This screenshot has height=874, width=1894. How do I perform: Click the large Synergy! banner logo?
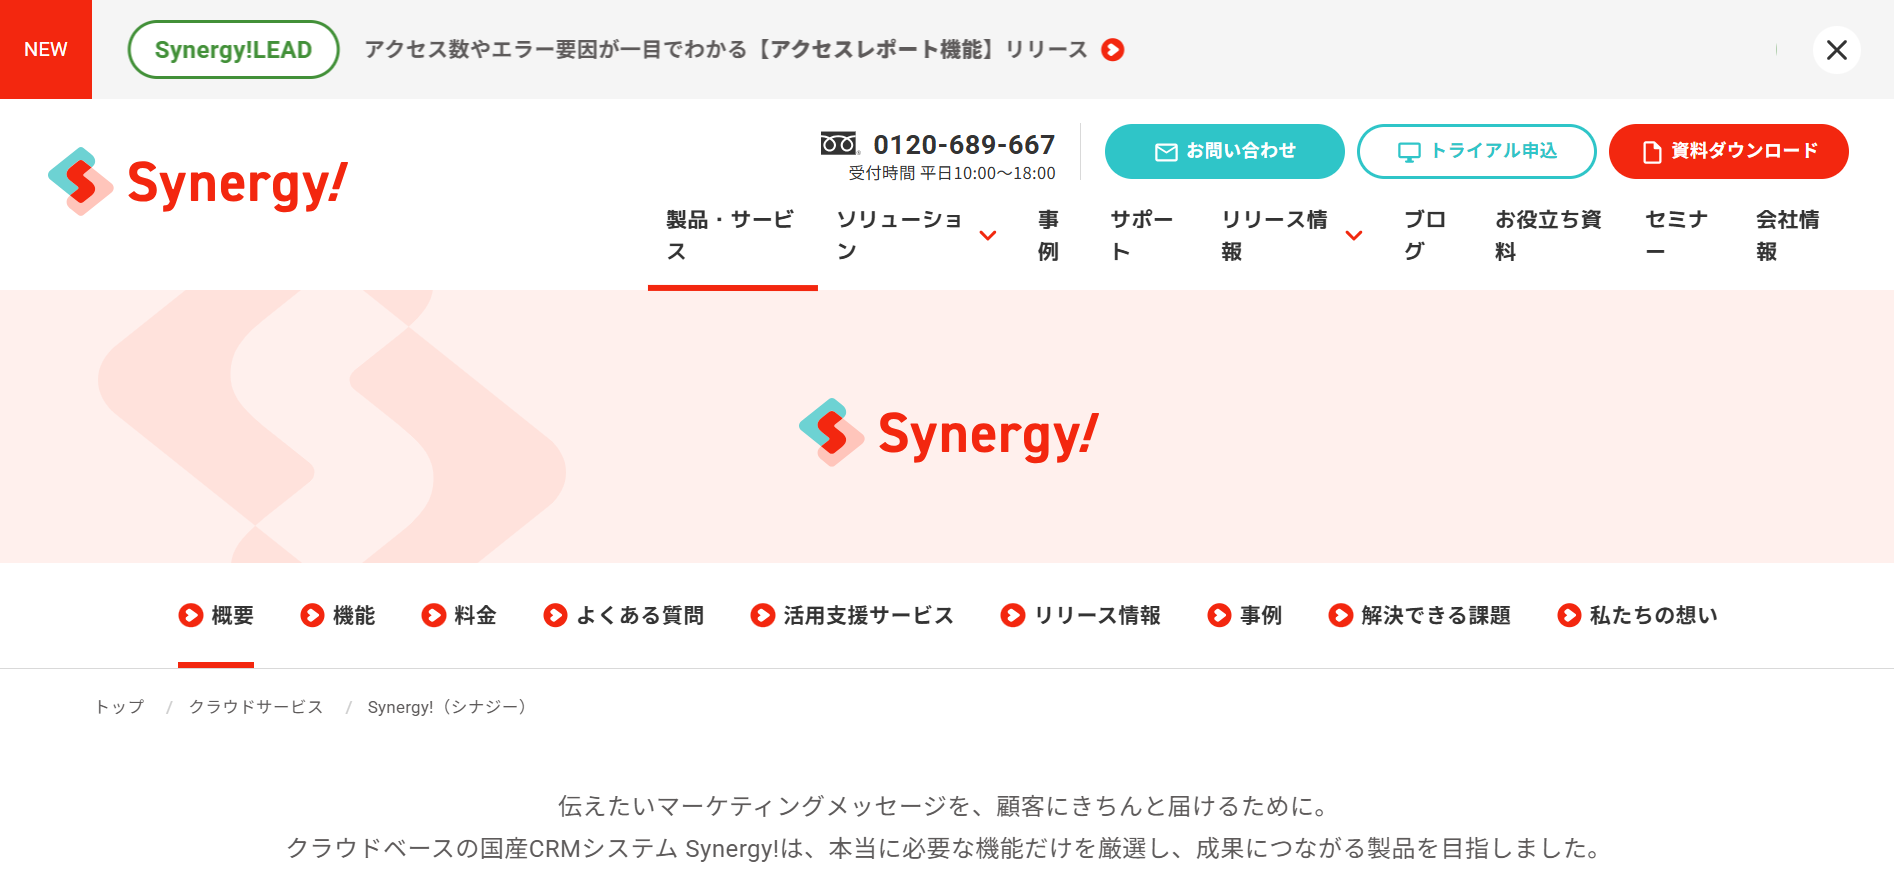tap(948, 433)
